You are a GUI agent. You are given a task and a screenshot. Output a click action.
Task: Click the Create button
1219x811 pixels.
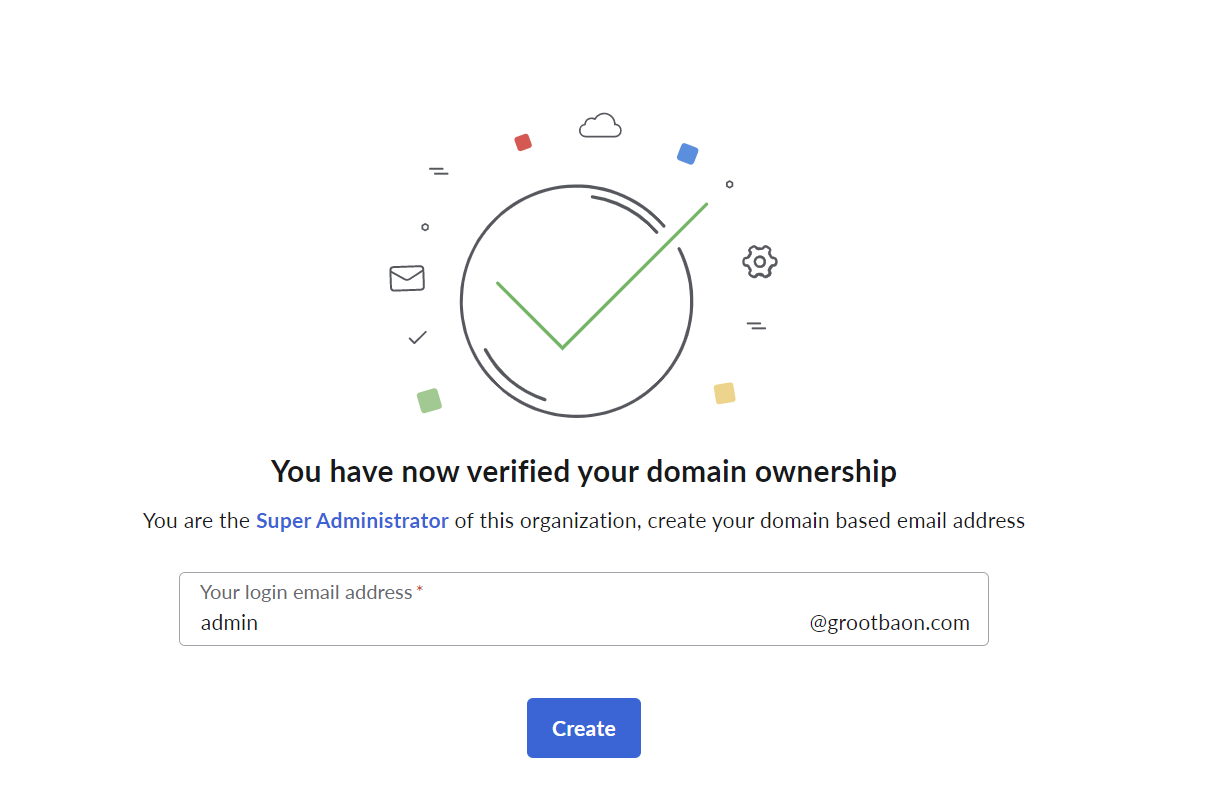[x=584, y=728]
